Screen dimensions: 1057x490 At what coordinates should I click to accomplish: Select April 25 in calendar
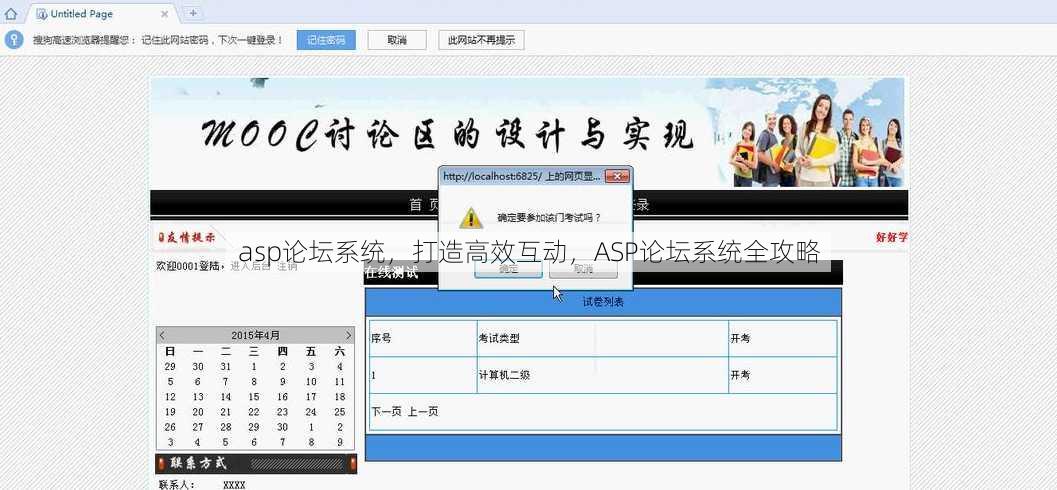[340, 412]
